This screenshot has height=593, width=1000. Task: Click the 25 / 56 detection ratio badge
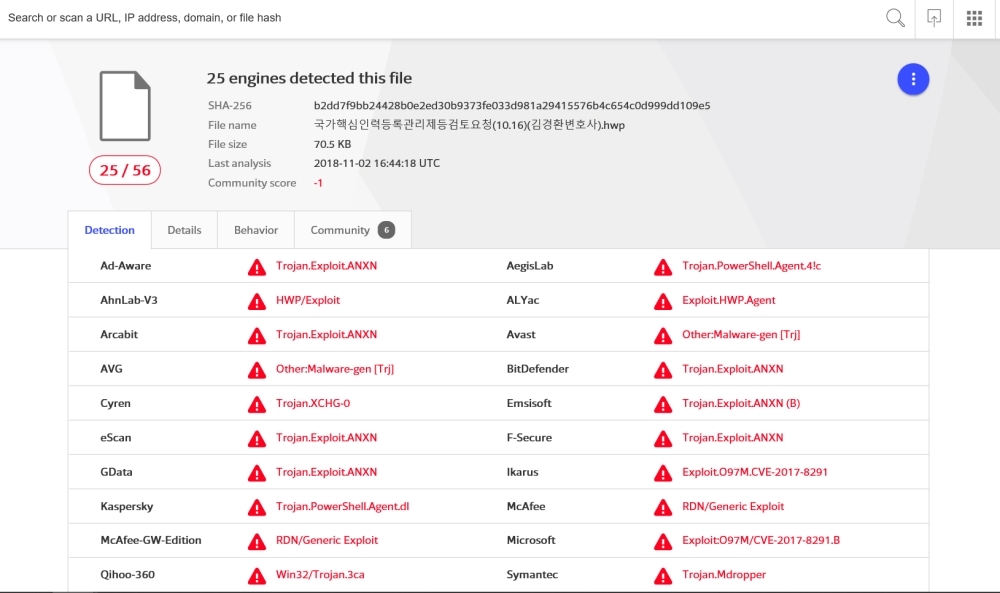tap(125, 170)
